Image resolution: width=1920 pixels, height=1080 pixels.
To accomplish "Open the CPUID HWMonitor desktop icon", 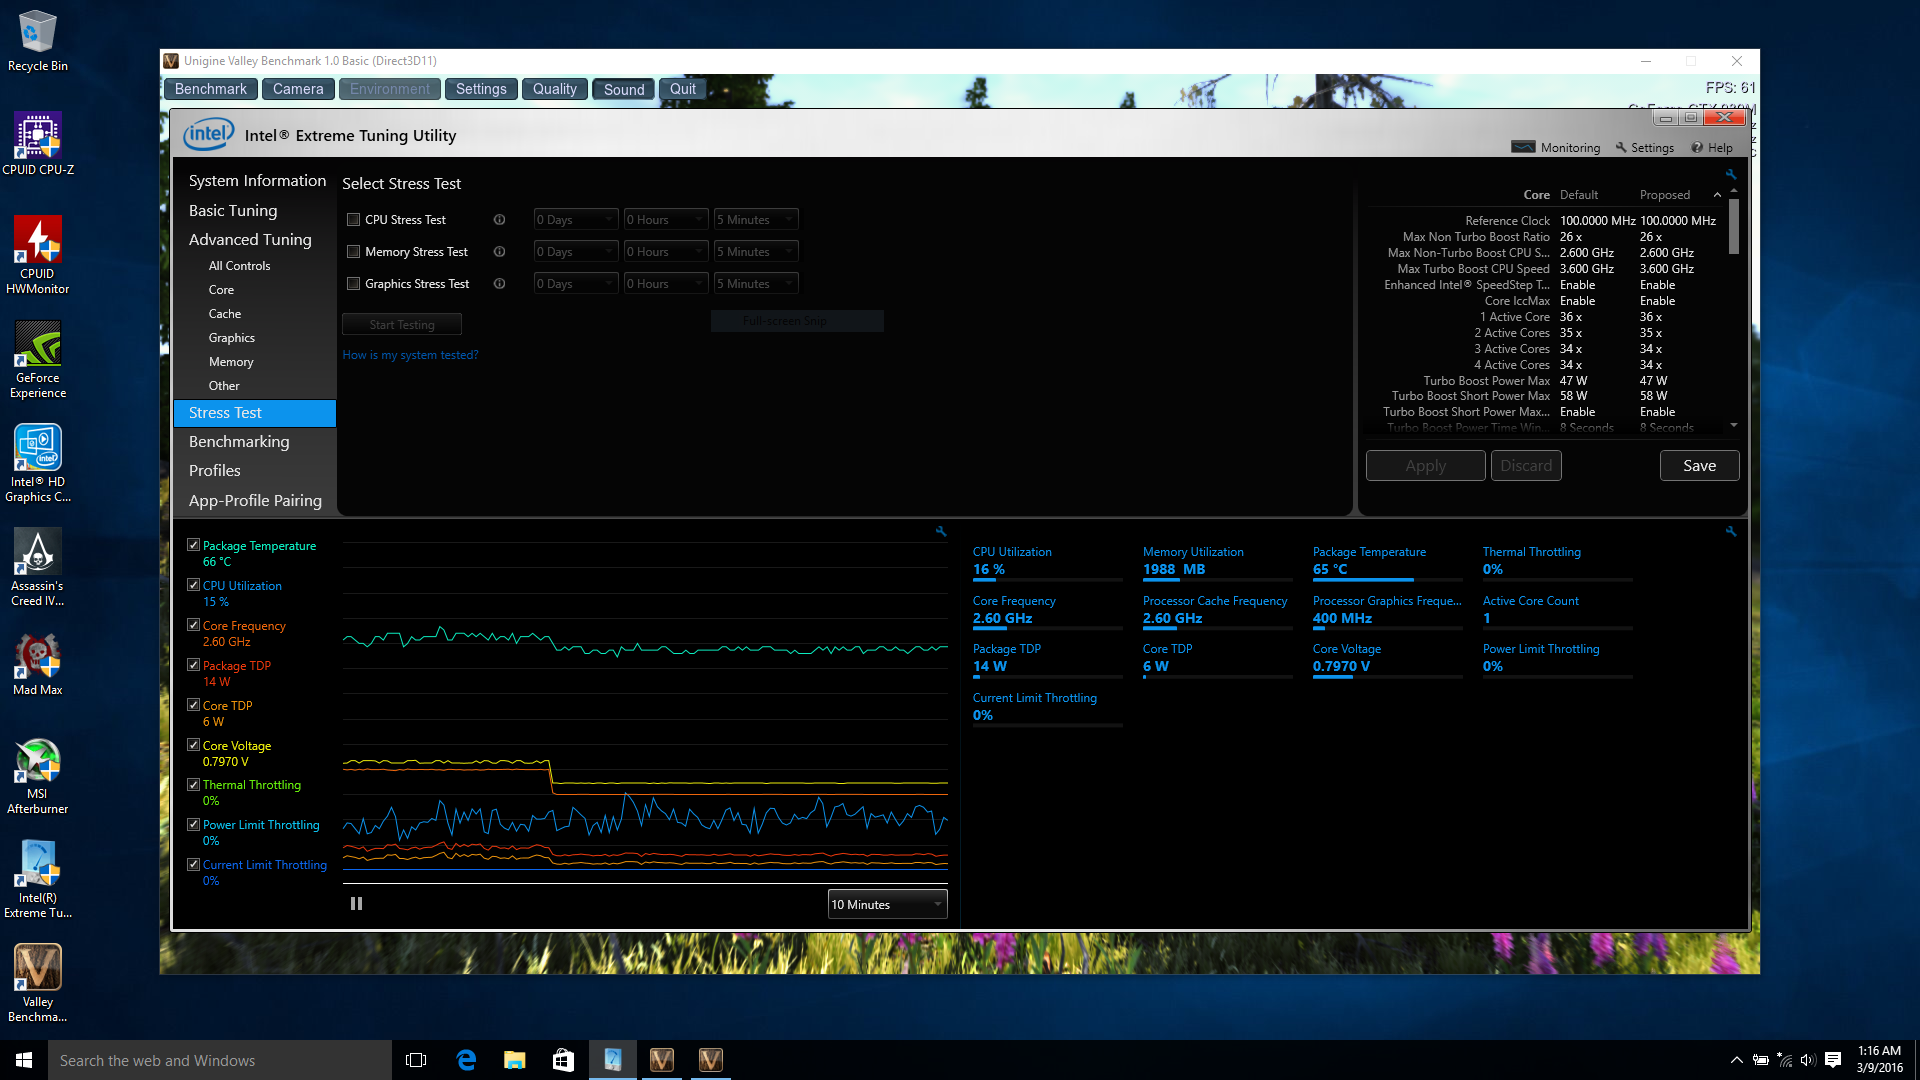I will (x=38, y=255).
